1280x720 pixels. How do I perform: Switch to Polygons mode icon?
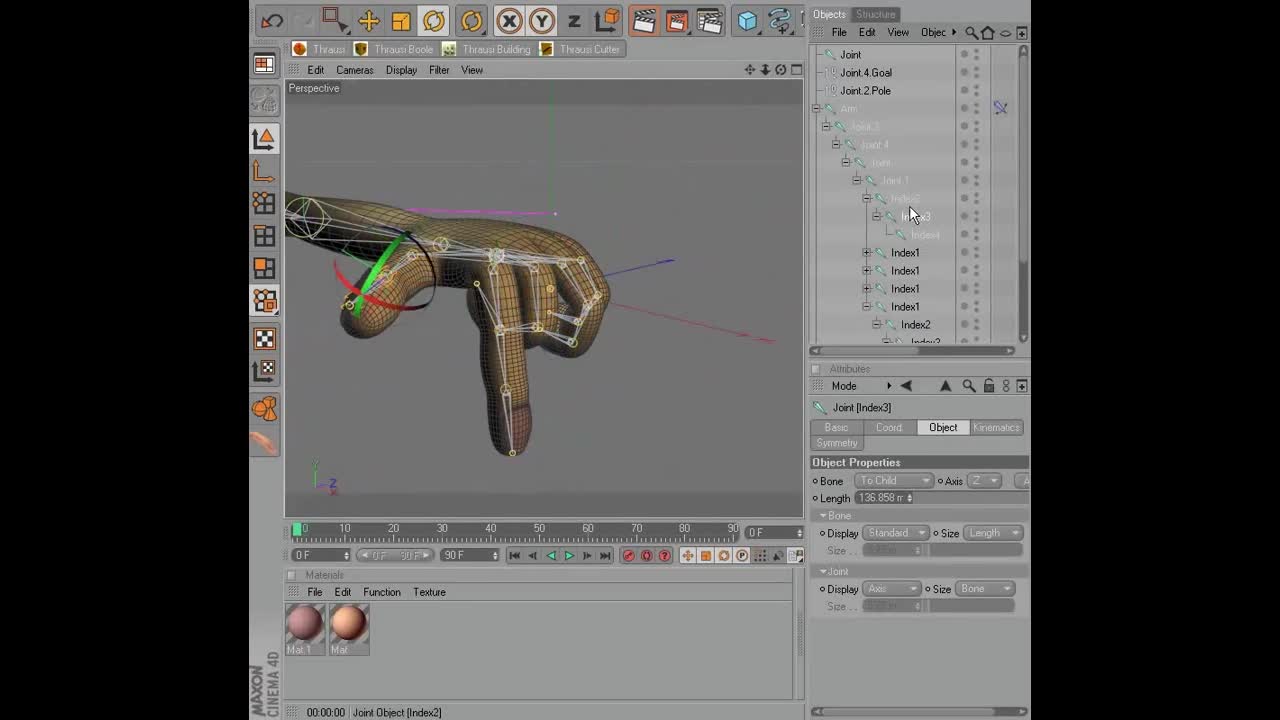(264, 268)
